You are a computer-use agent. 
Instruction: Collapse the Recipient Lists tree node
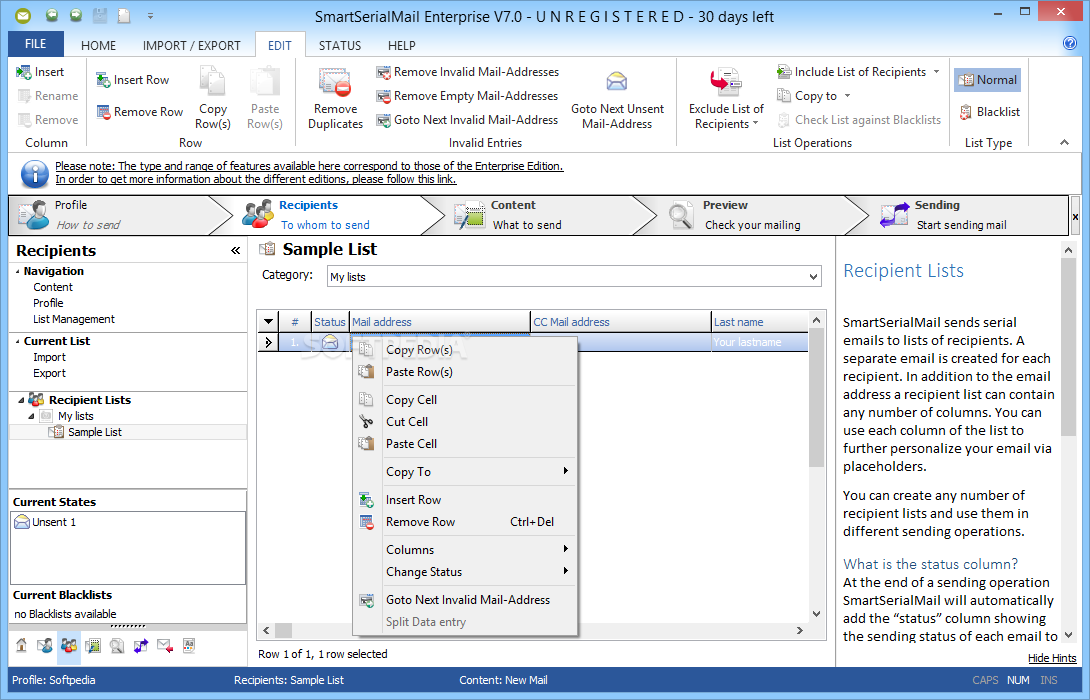[x=21, y=400]
